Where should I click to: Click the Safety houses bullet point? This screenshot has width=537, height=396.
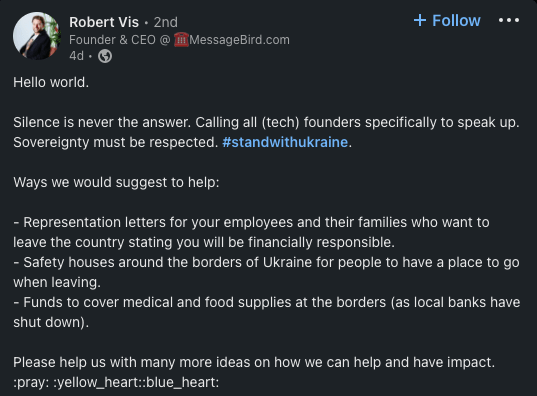pyautogui.click(x=266, y=272)
